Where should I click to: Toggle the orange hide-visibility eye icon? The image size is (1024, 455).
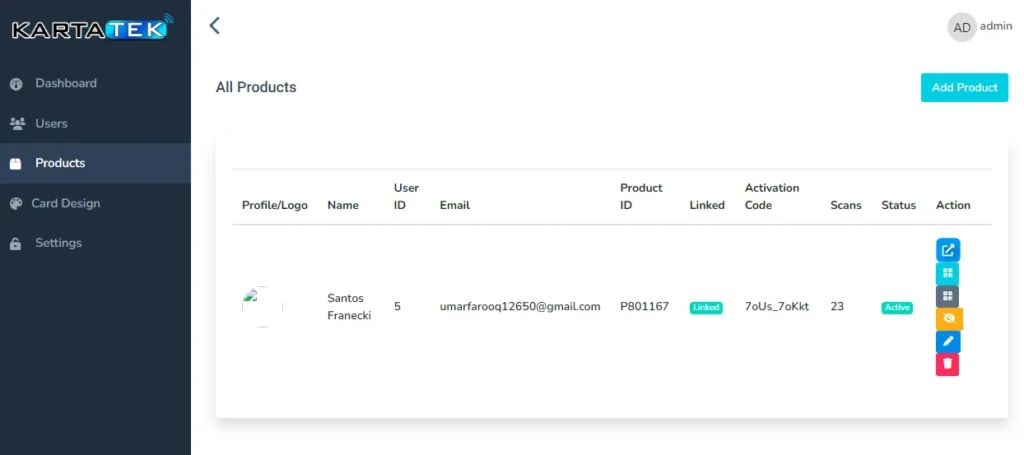[948, 319]
